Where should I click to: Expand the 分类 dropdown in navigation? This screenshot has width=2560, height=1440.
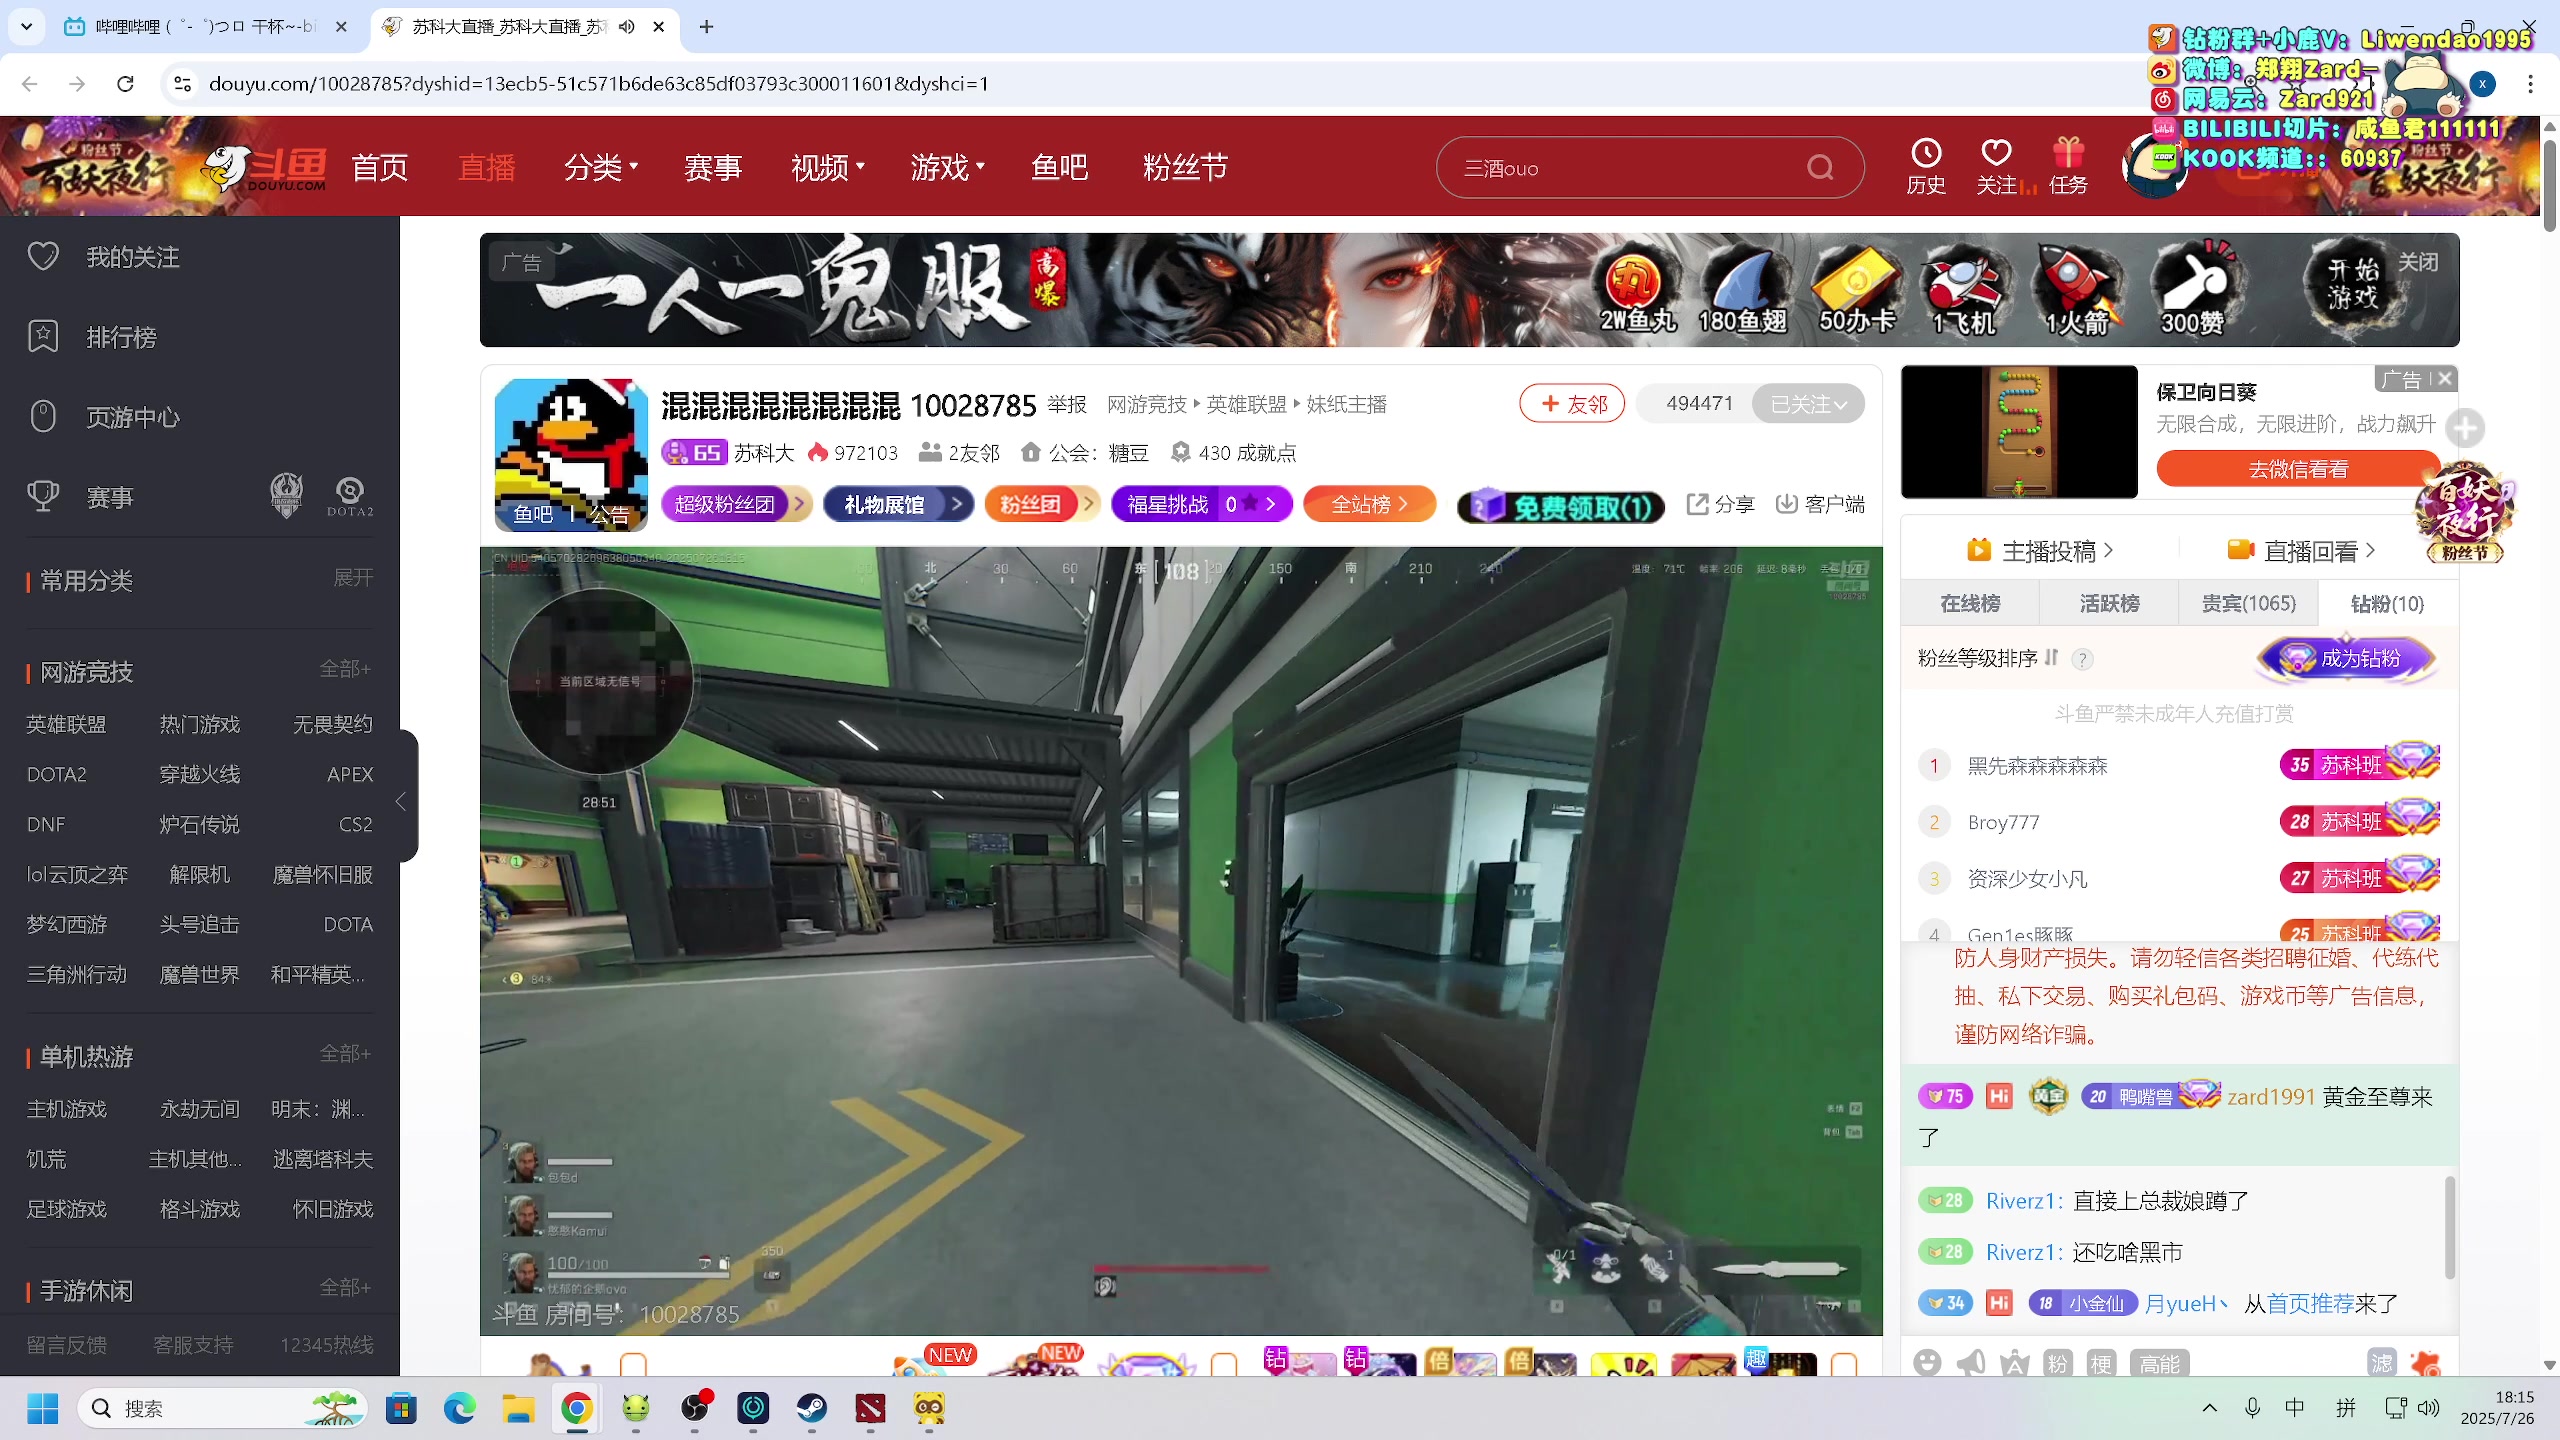(600, 167)
